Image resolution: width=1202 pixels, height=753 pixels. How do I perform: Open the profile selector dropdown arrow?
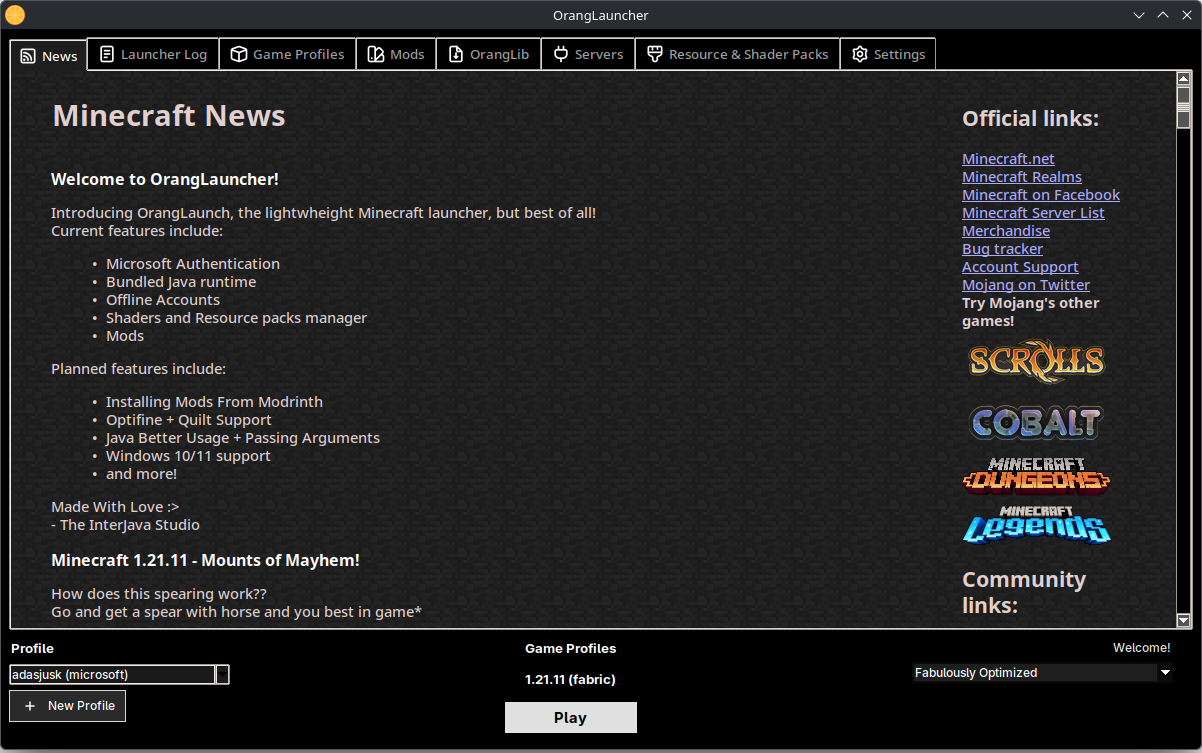[x=222, y=674]
